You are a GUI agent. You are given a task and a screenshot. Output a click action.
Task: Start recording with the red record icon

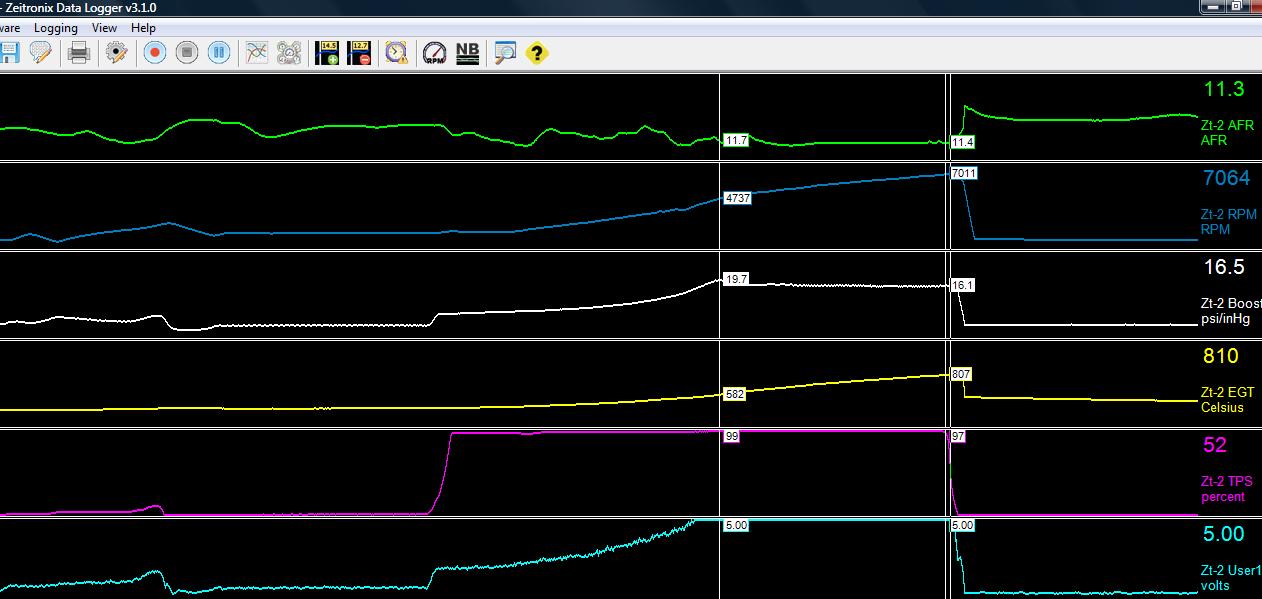click(153, 53)
